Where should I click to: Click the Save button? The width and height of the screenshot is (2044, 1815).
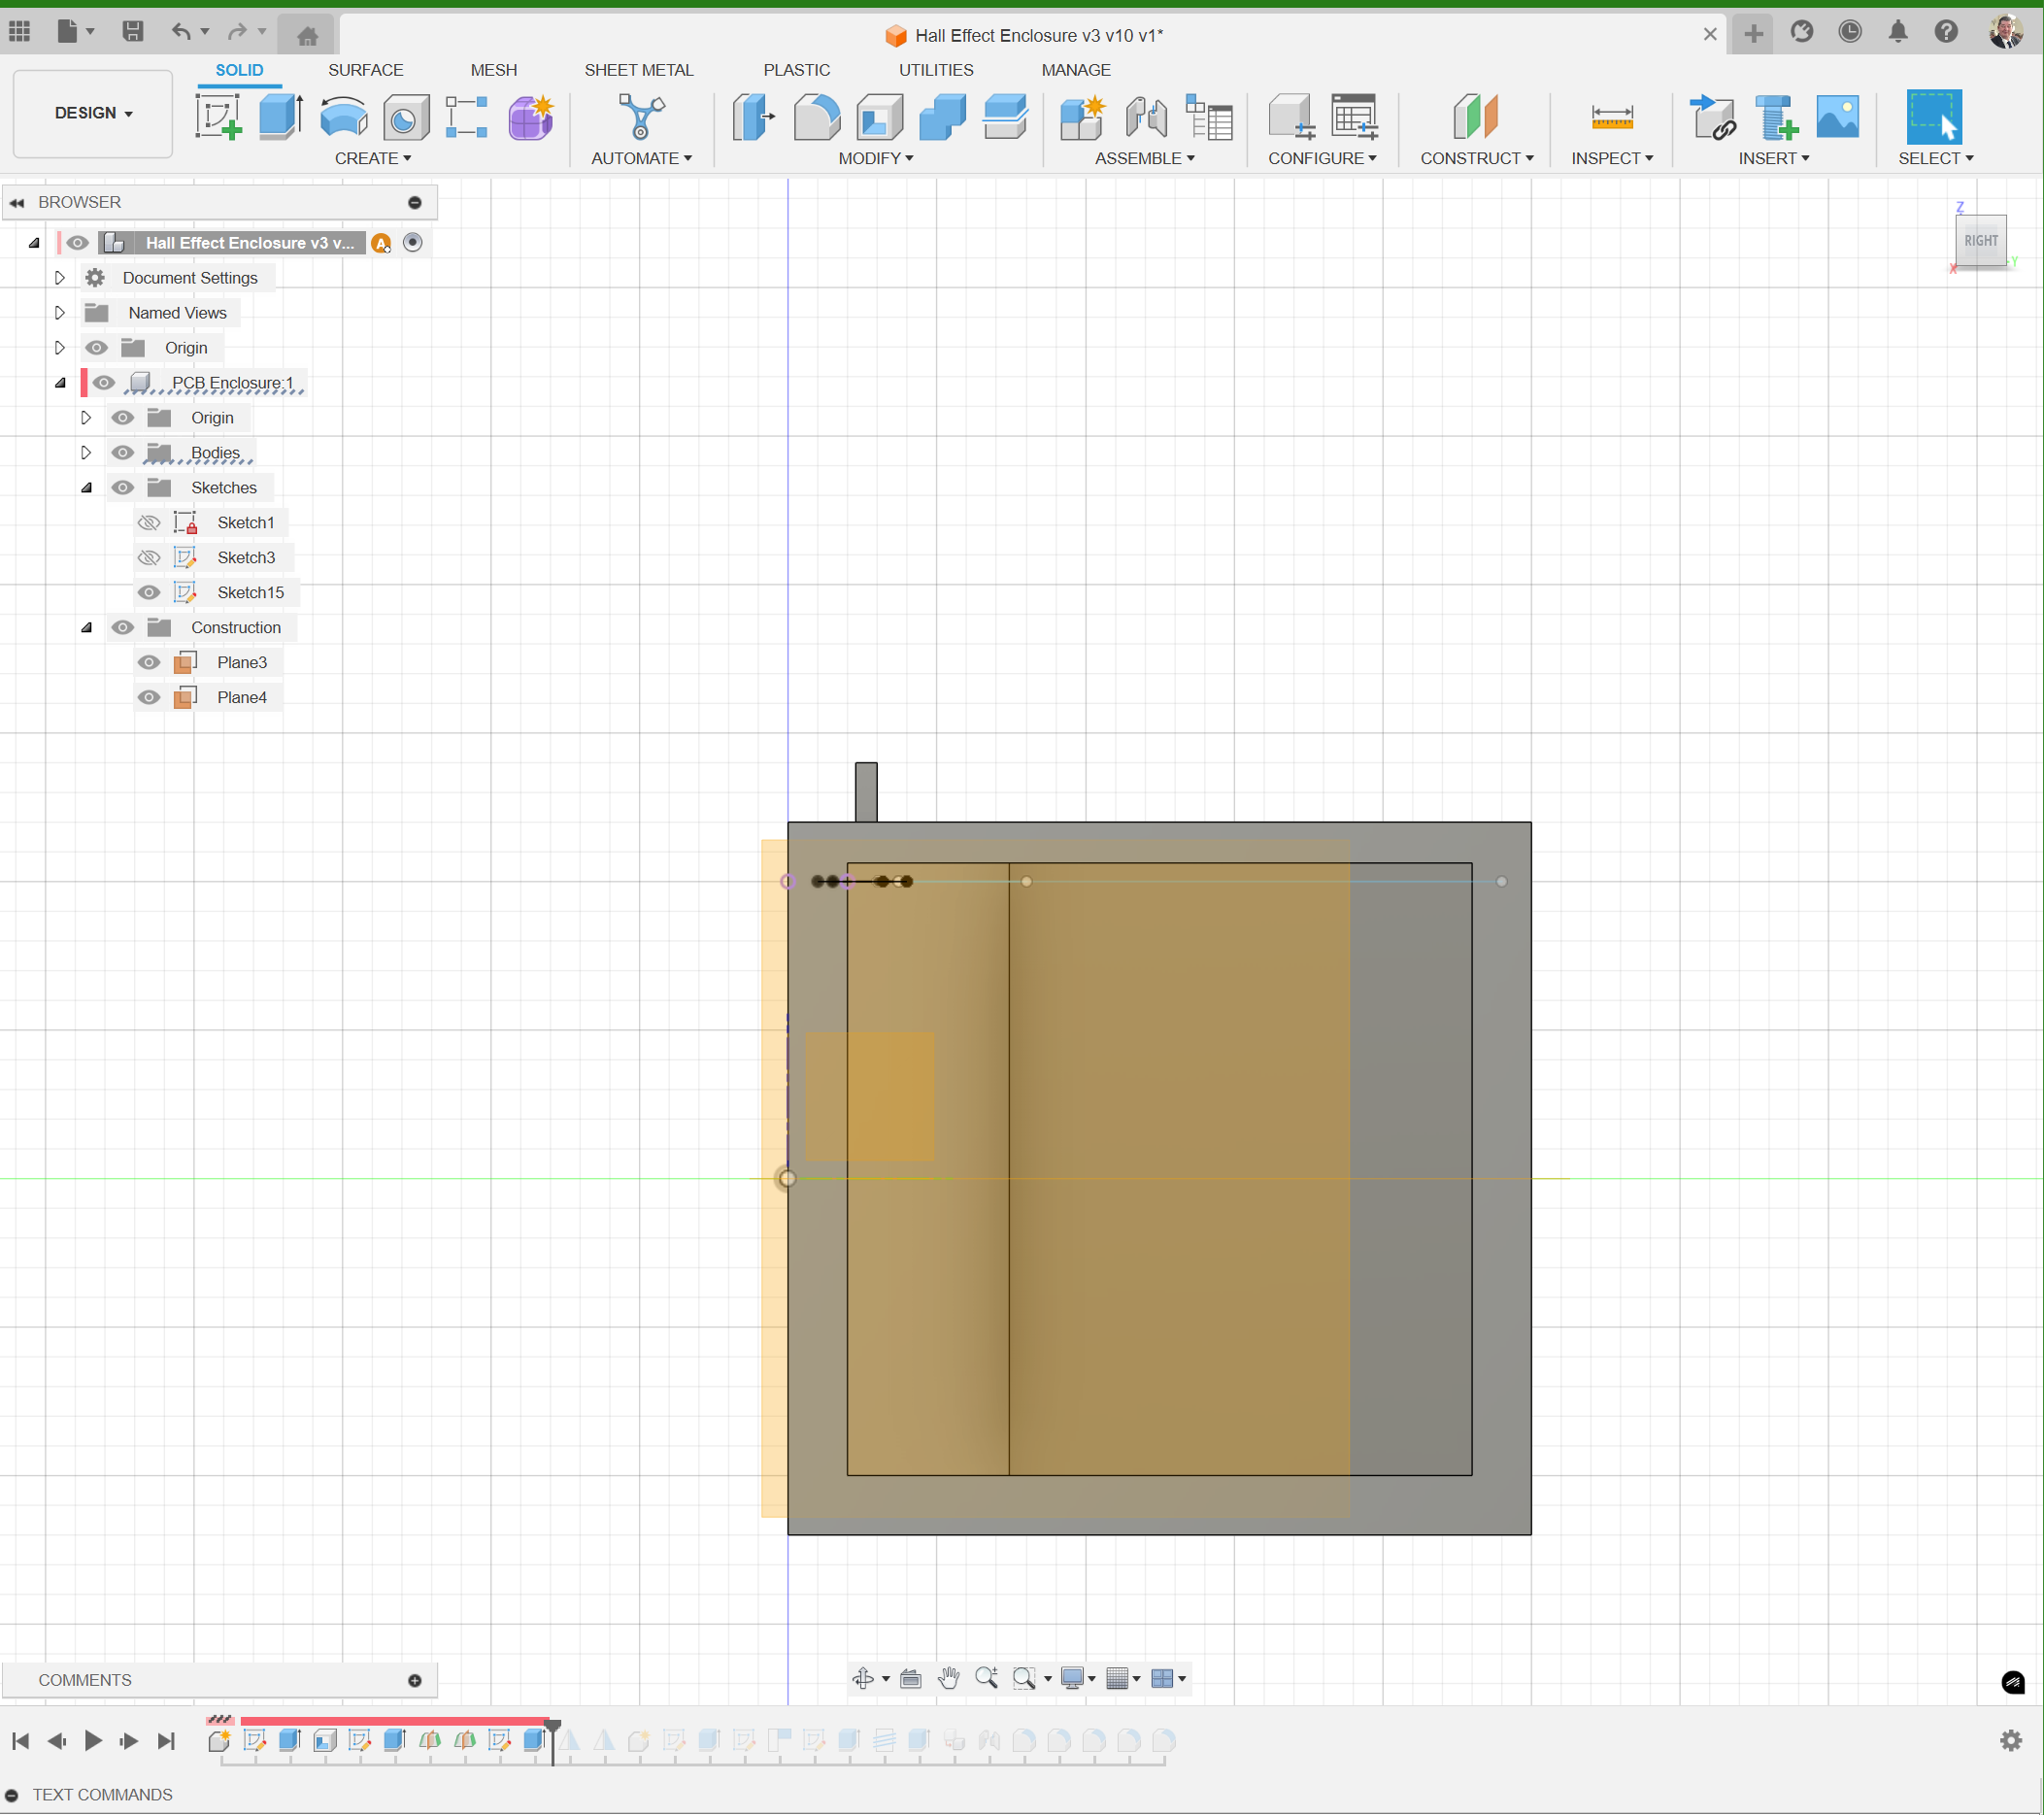131,31
